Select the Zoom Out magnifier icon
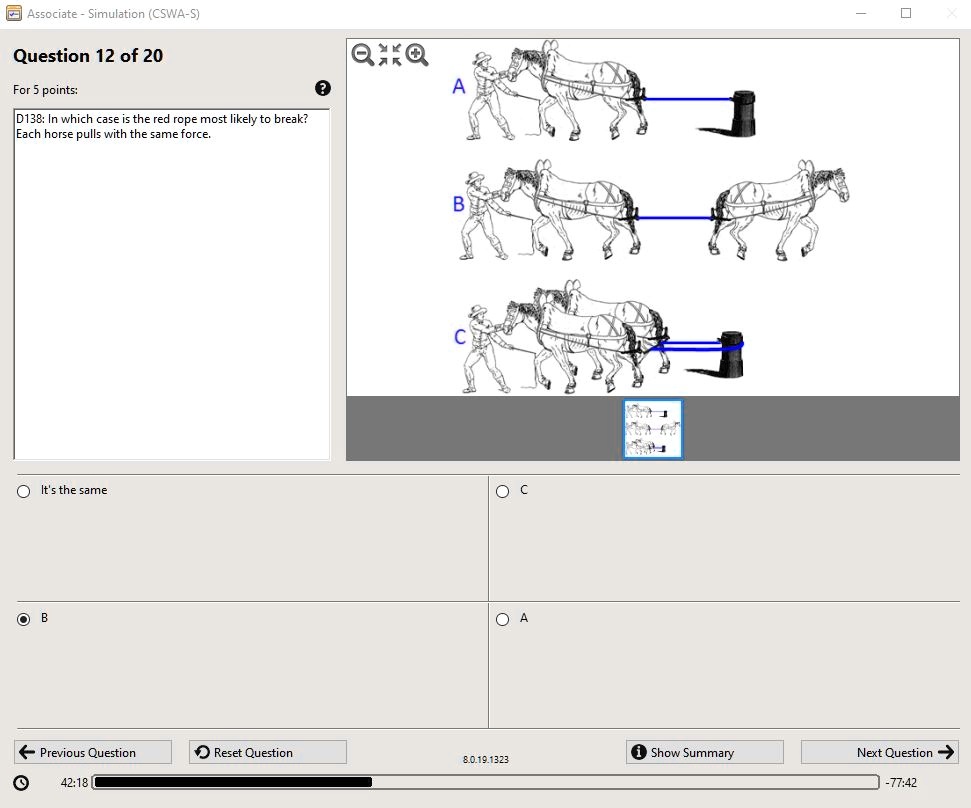Screen dimensions: 971x808 click(x=361, y=55)
